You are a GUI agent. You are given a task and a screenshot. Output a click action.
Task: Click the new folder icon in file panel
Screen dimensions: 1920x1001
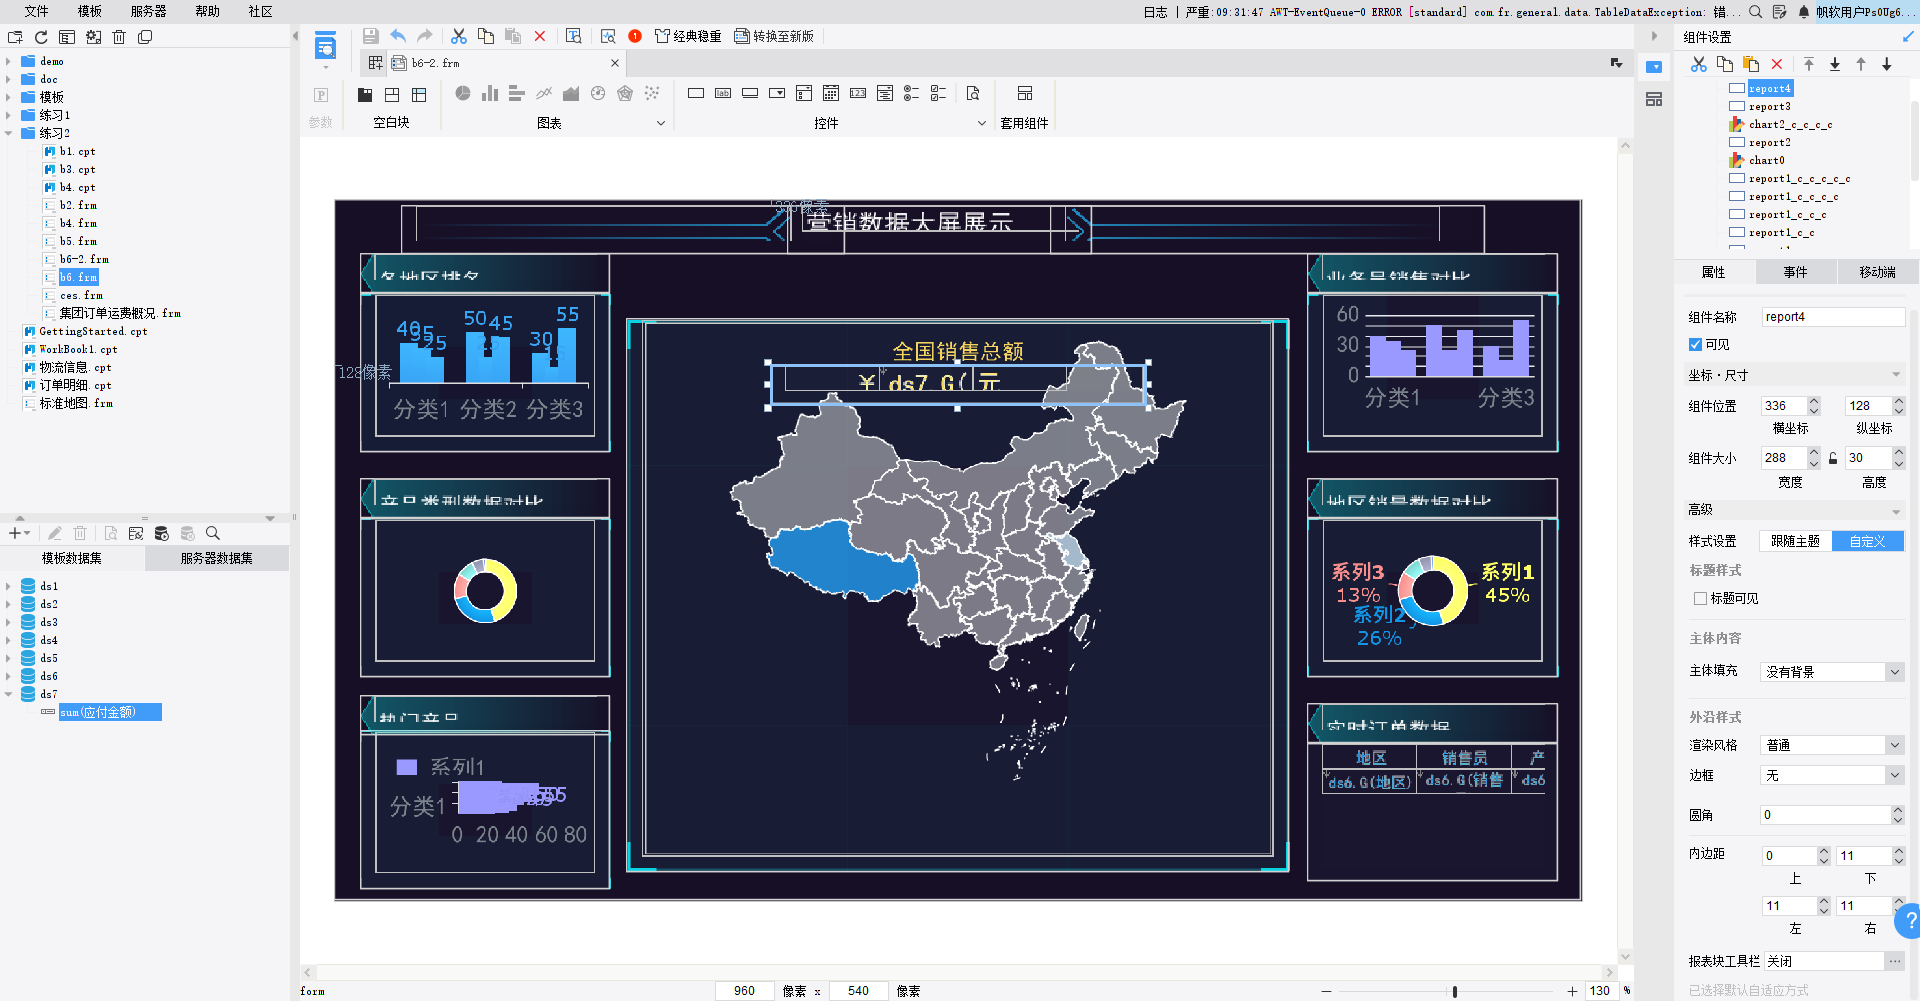coord(15,37)
